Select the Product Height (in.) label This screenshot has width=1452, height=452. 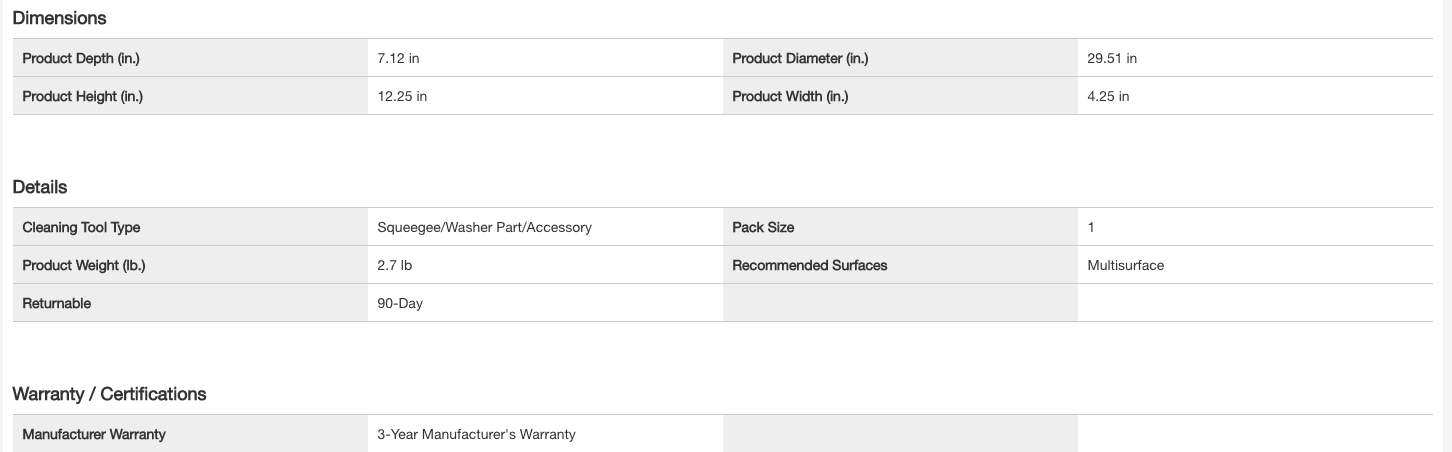pyautogui.click(x=83, y=96)
